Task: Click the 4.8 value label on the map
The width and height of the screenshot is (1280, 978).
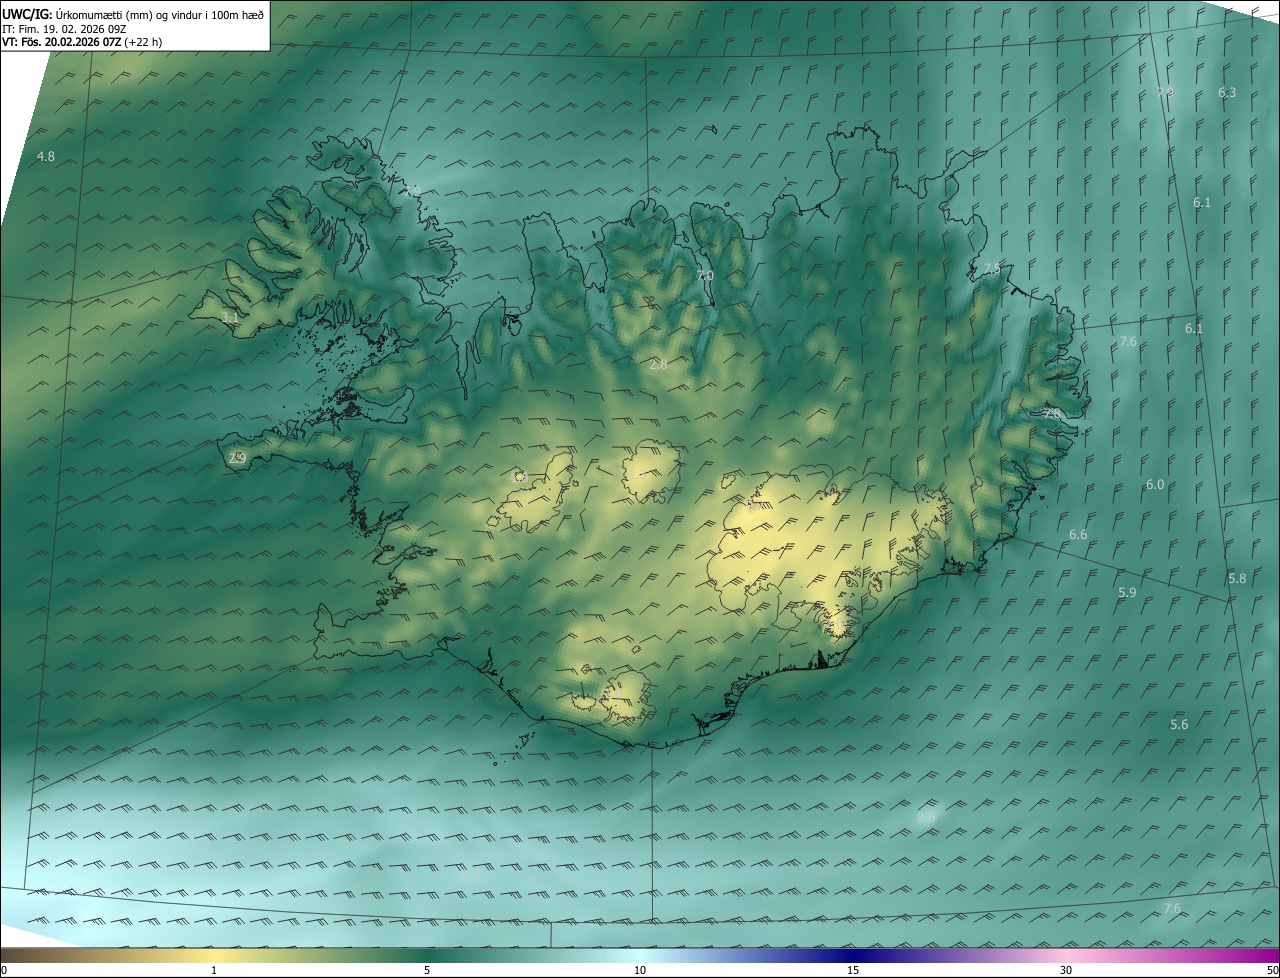Action: tap(46, 157)
